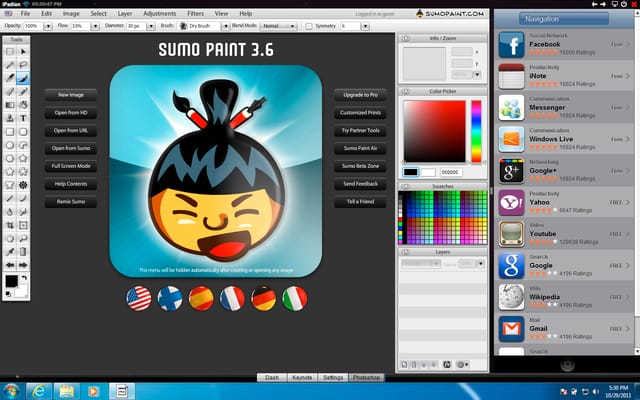Expand the Symmetry count dropdown
The image size is (640, 400).
click(365, 26)
